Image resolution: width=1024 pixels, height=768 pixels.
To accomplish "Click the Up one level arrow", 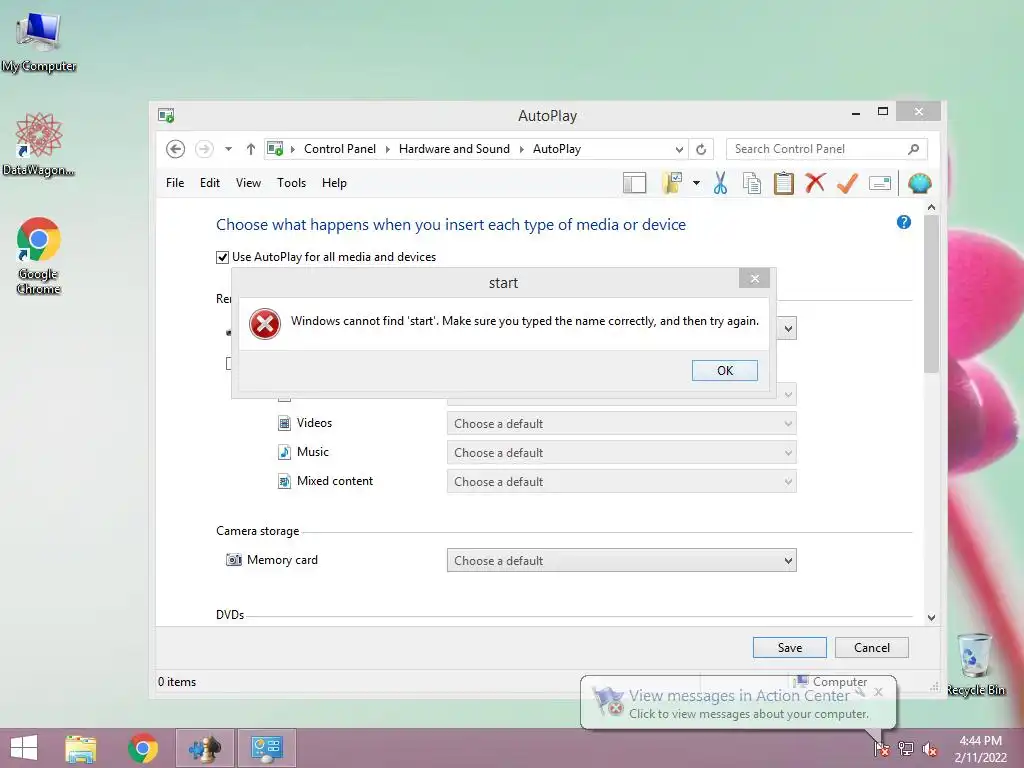I will click(251, 149).
